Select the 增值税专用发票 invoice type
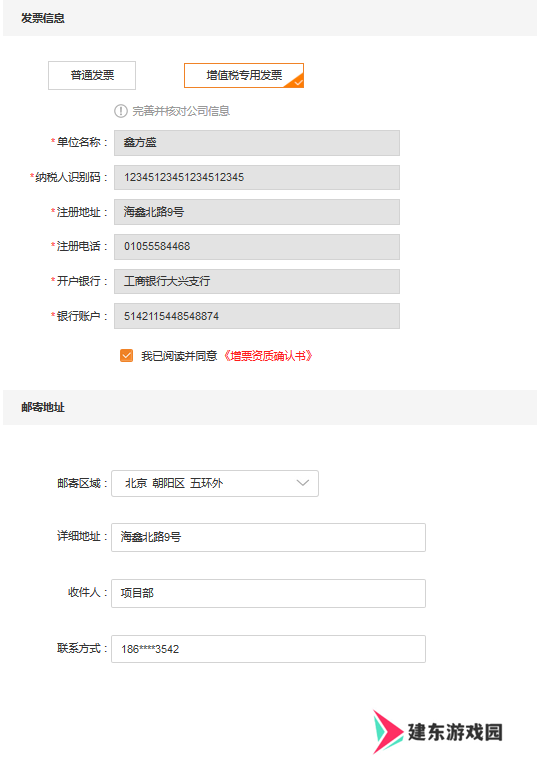537x757 pixels. 244,75
